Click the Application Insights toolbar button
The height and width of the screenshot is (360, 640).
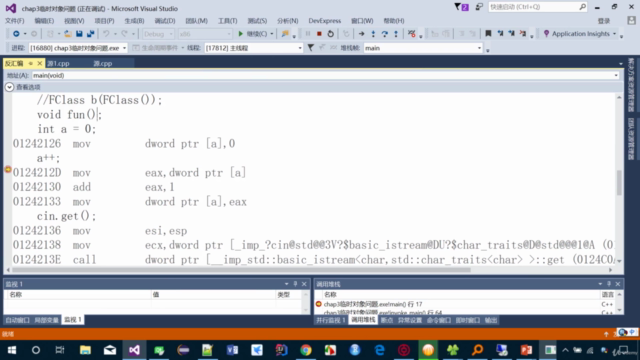coord(579,34)
